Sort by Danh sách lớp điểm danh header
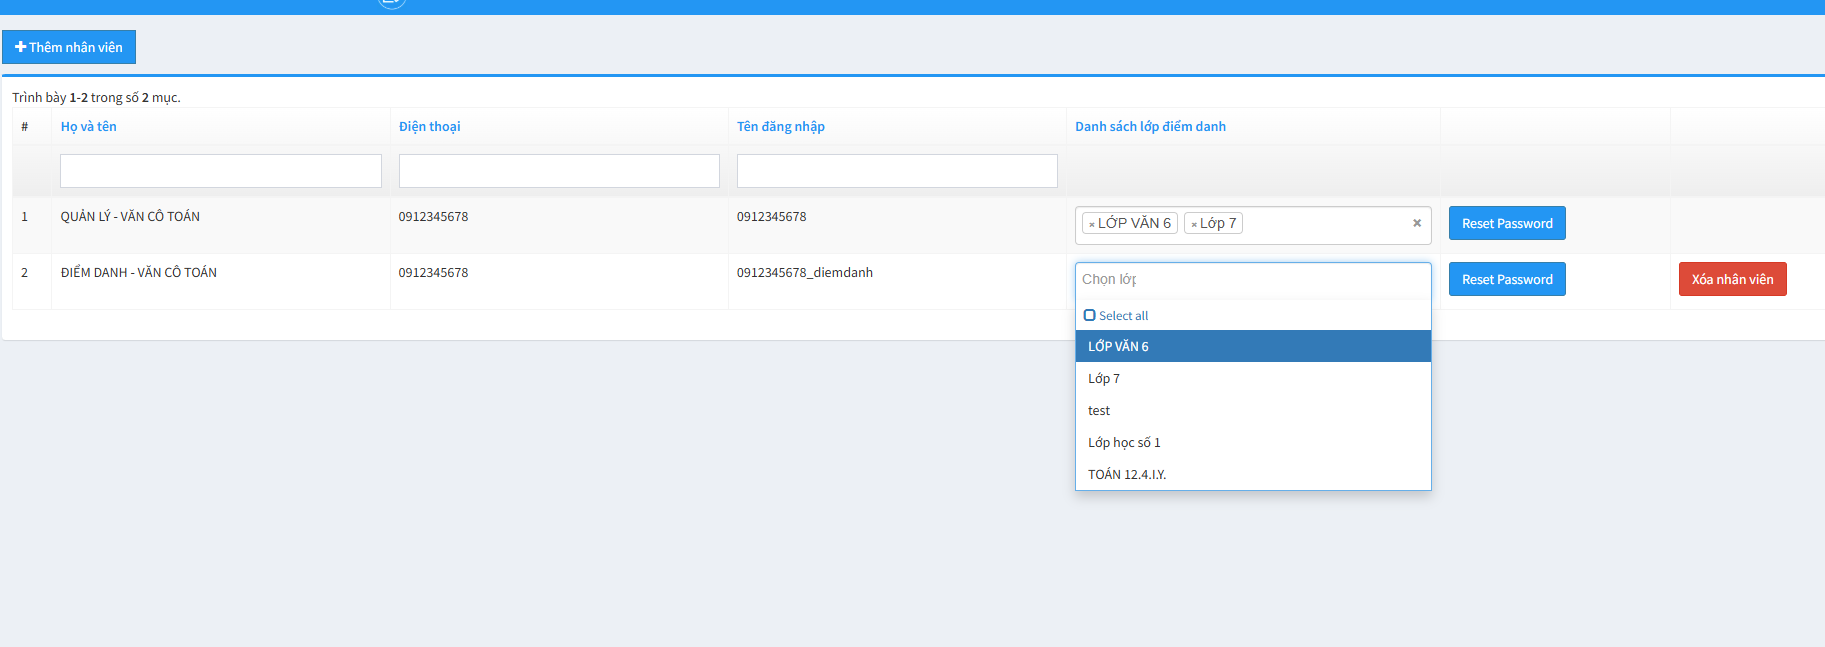 [x=1150, y=126]
